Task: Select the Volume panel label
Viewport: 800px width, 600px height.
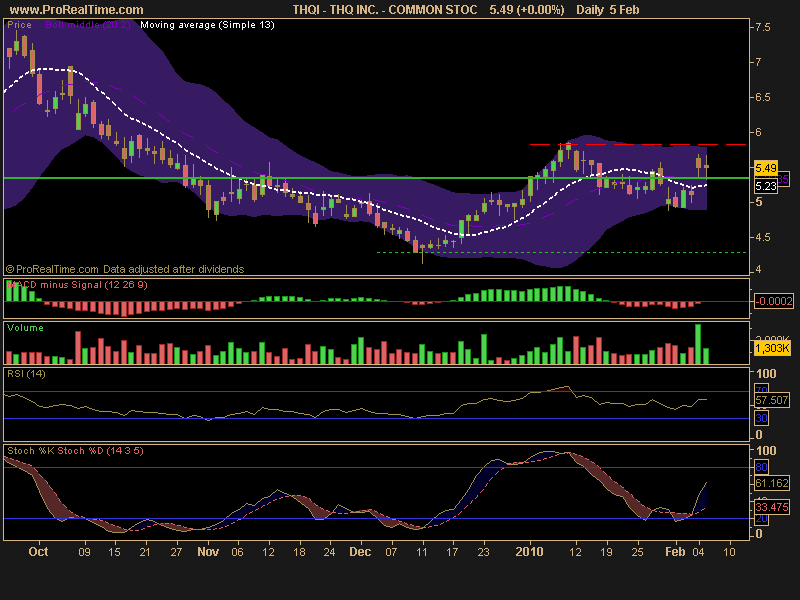Action: [x=25, y=328]
